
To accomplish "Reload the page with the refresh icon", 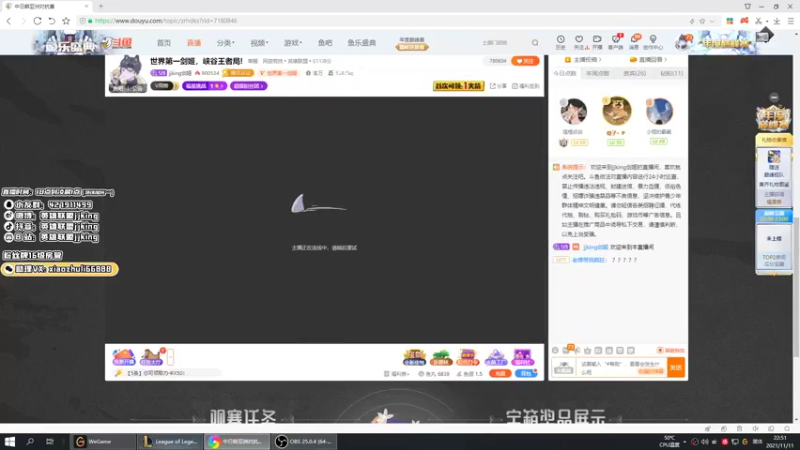I will (x=37, y=21).
